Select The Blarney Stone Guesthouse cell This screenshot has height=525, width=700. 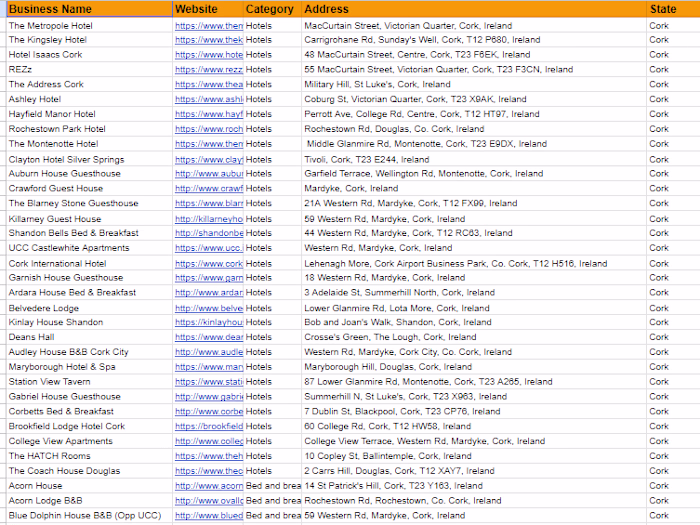coord(89,203)
